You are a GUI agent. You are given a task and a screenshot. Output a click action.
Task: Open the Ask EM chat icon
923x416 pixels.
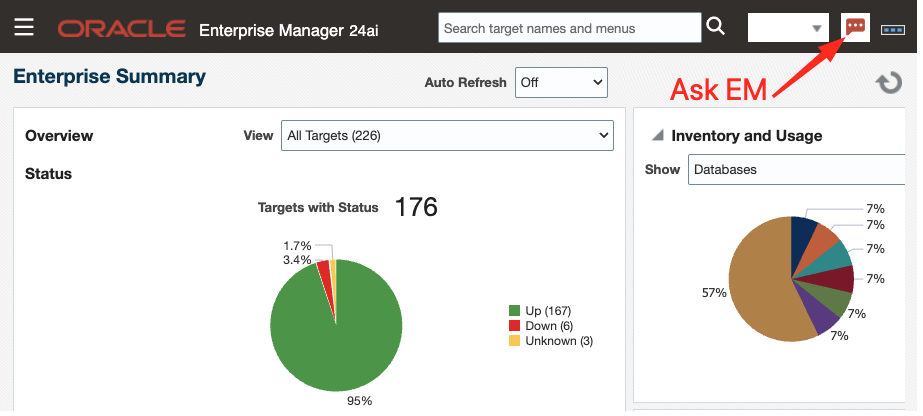(x=855, y=27)
